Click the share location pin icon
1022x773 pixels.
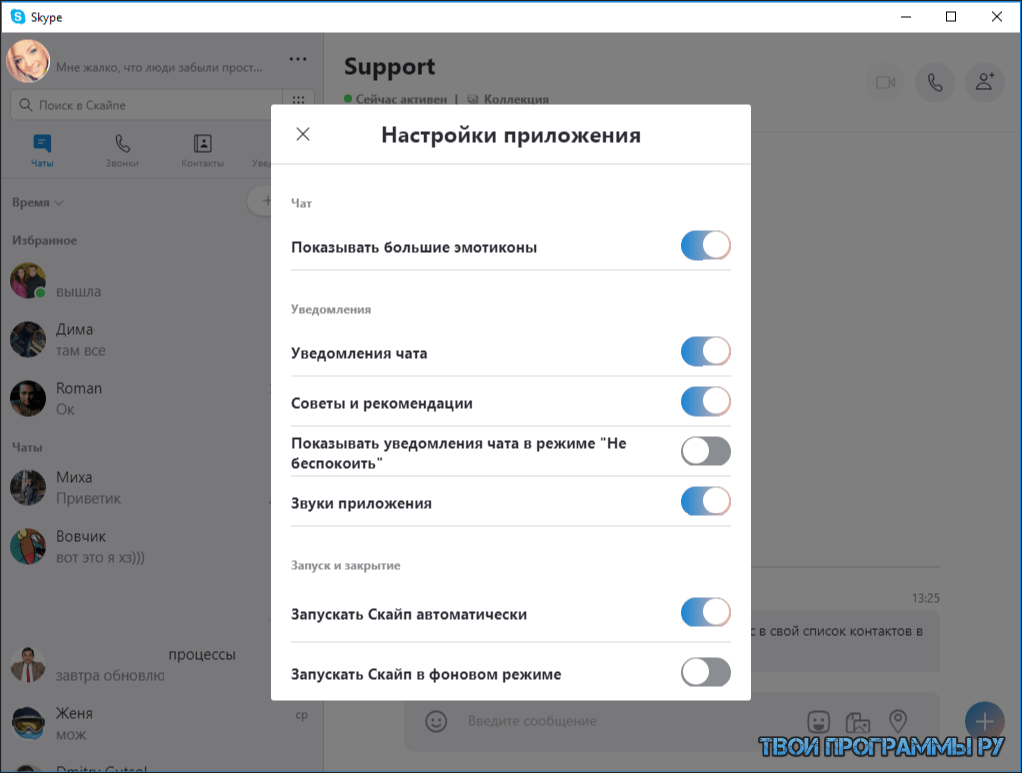pyautogui.click(x=898, y=720)
